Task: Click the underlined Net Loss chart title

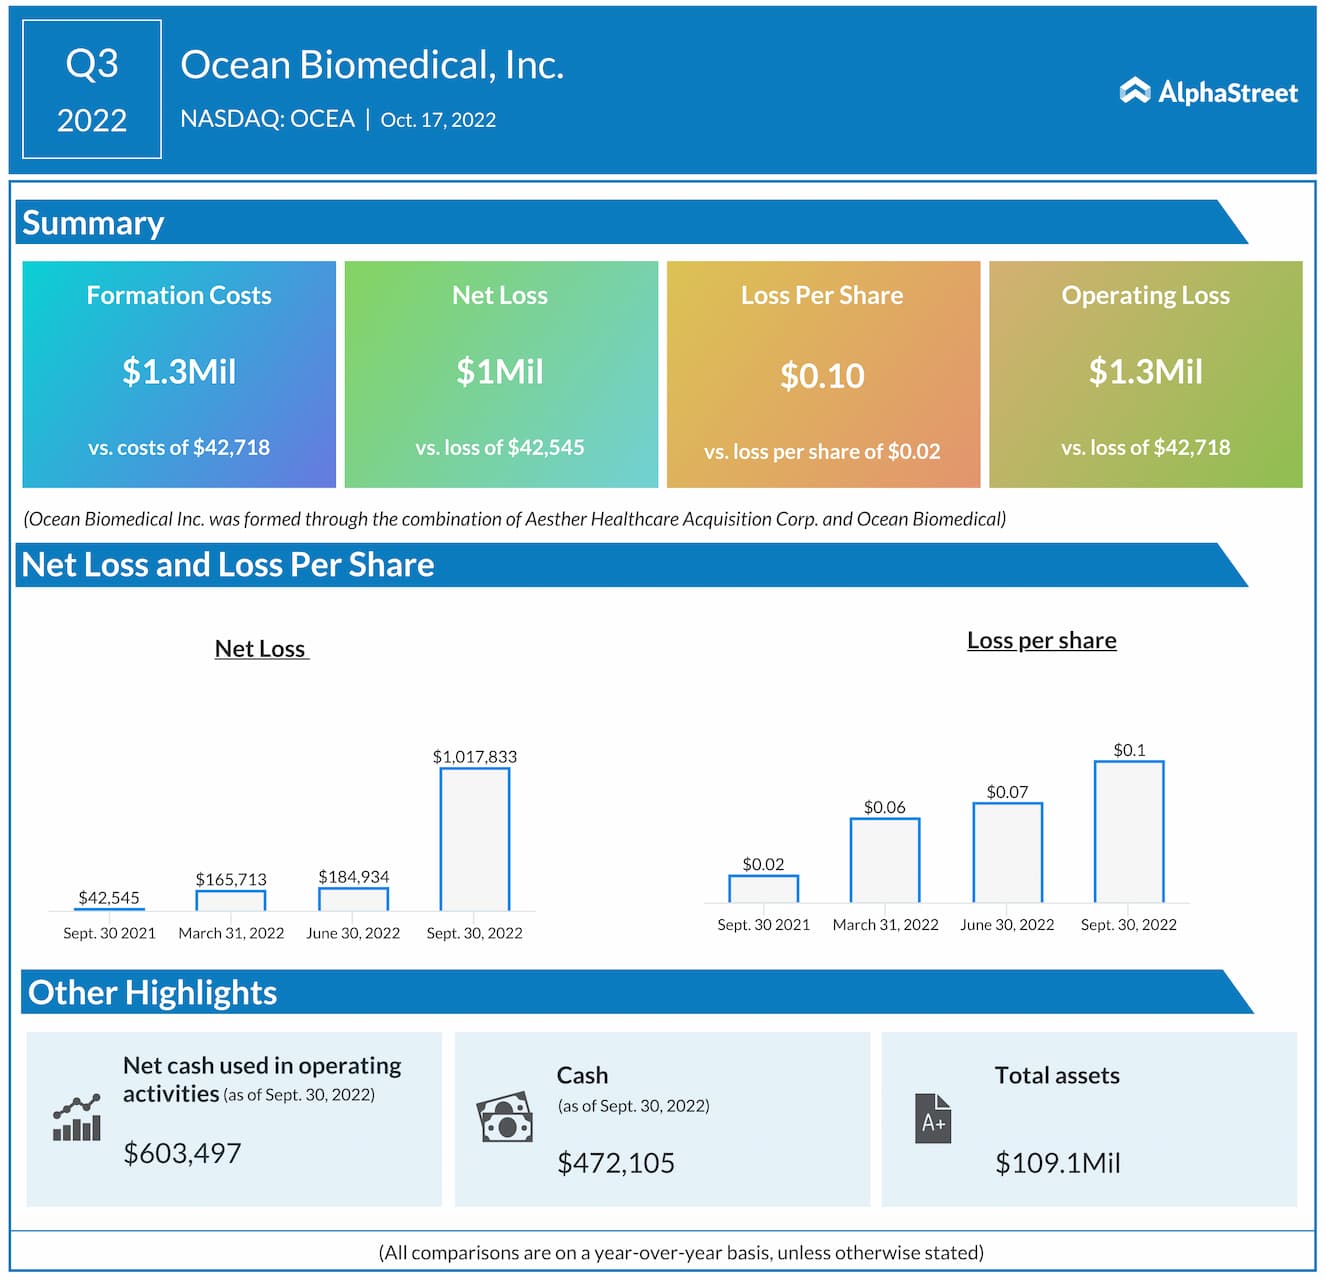Action: coord(261,649)
